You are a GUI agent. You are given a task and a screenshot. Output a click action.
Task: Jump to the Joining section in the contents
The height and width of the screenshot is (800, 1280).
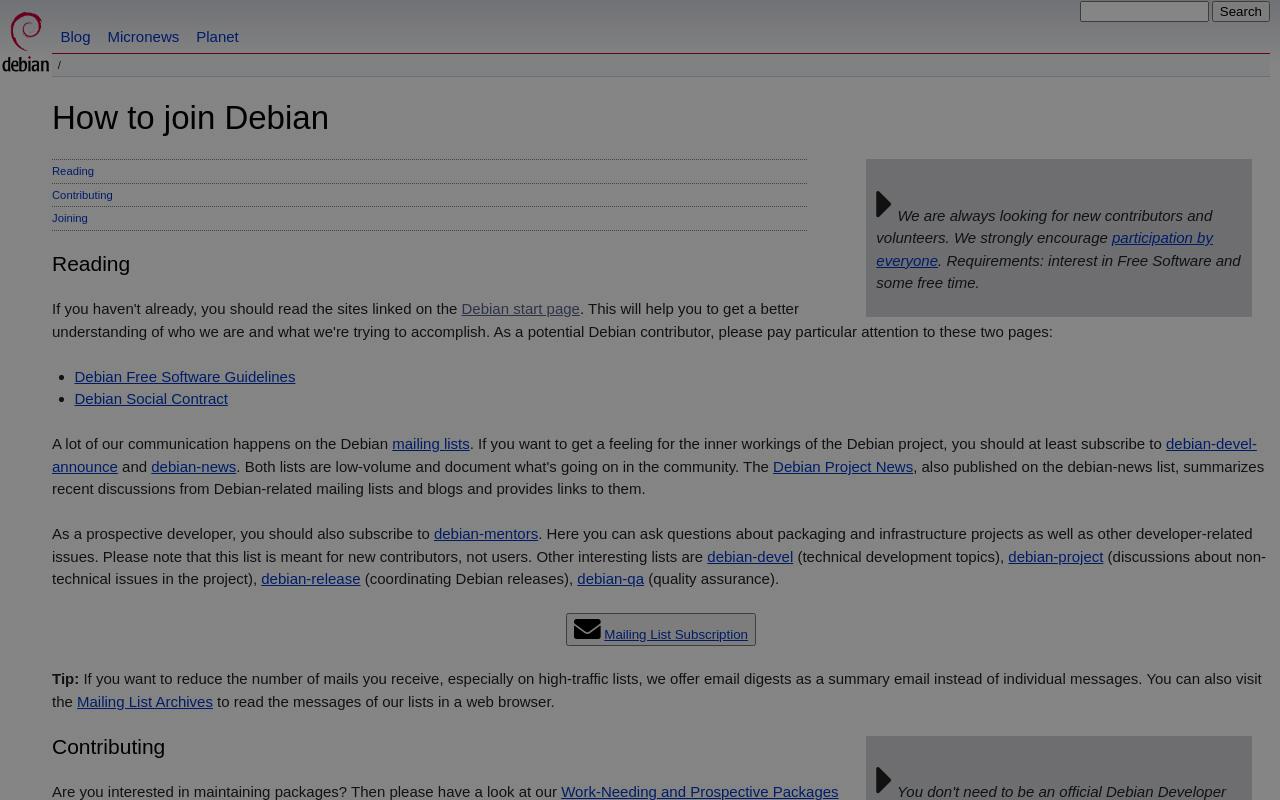pos(70,218)
